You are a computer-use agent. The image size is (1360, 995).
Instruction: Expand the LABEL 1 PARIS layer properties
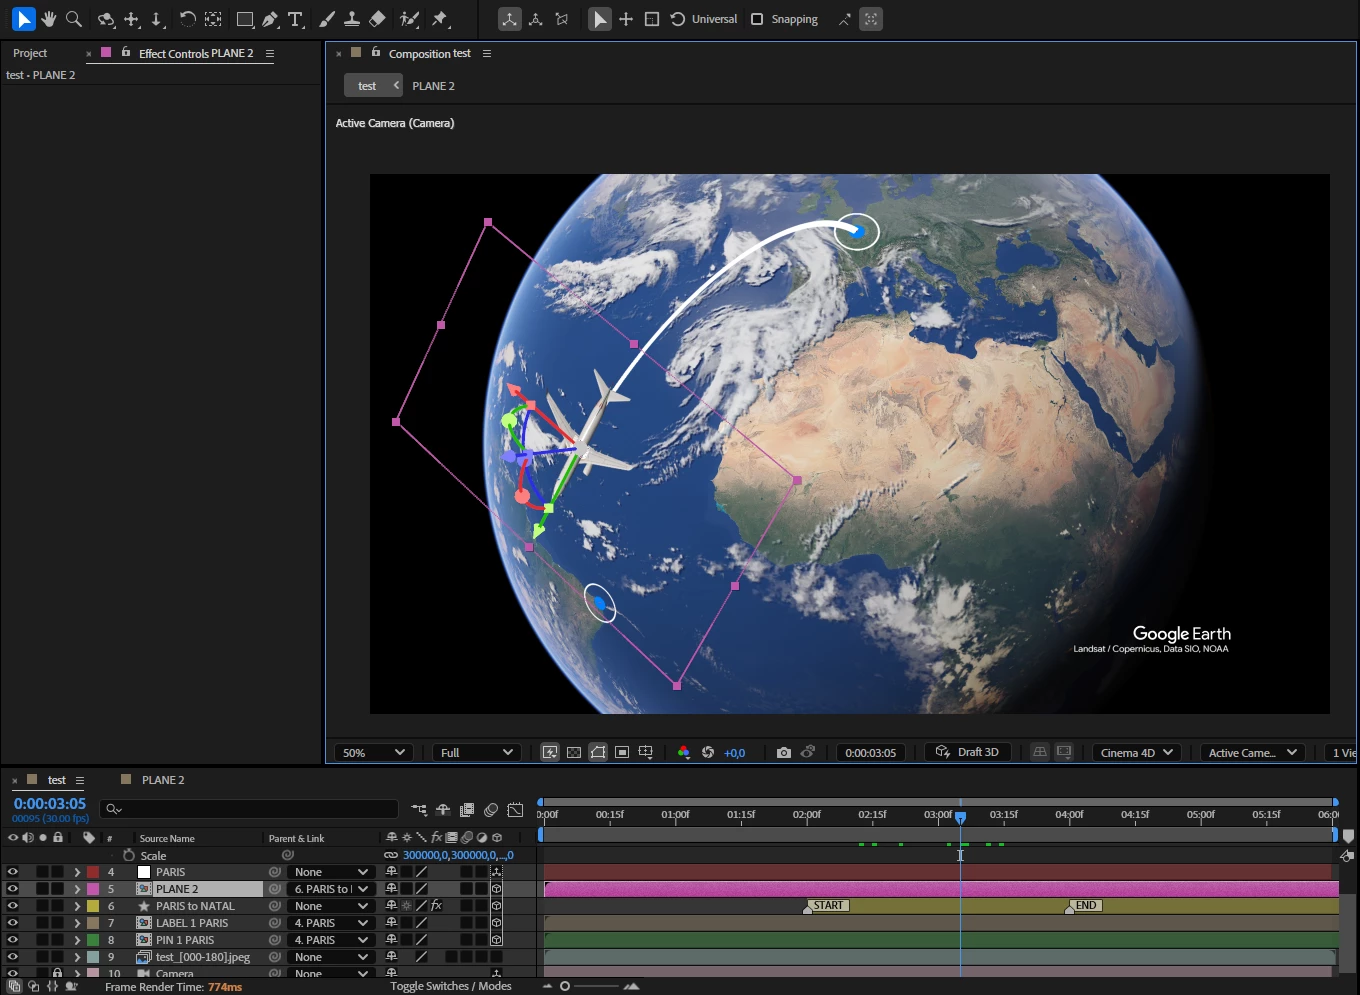77,923
